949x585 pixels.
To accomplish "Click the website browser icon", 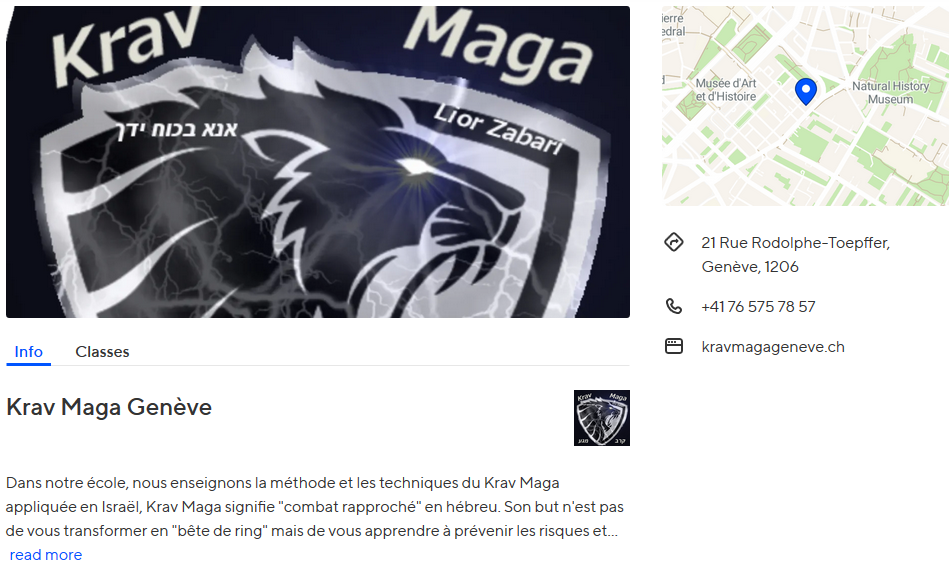I will [x=674, y=346].
